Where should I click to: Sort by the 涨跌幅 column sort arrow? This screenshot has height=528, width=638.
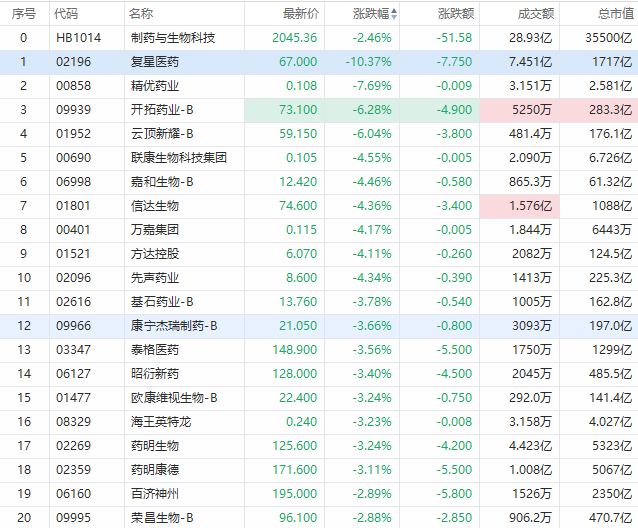(x=394, y=14)
